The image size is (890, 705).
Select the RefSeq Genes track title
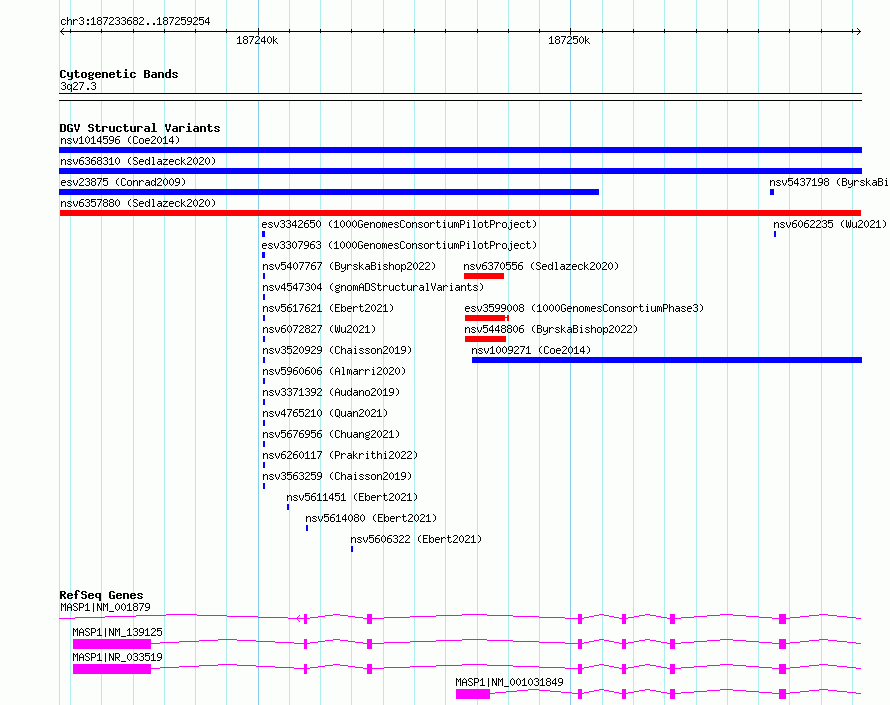coord(101,595)
